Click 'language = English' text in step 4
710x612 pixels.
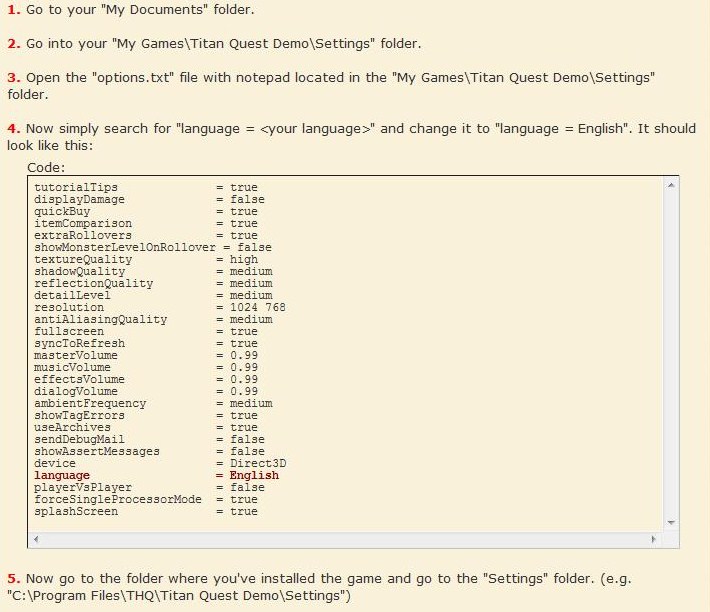pos(561,129)
